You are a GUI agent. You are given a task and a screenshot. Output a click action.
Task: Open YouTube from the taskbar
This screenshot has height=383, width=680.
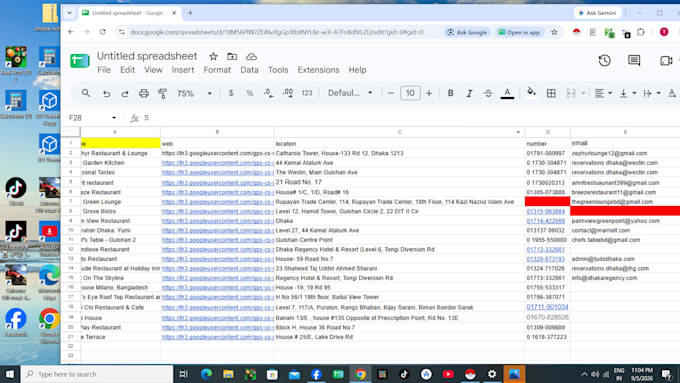448,374
